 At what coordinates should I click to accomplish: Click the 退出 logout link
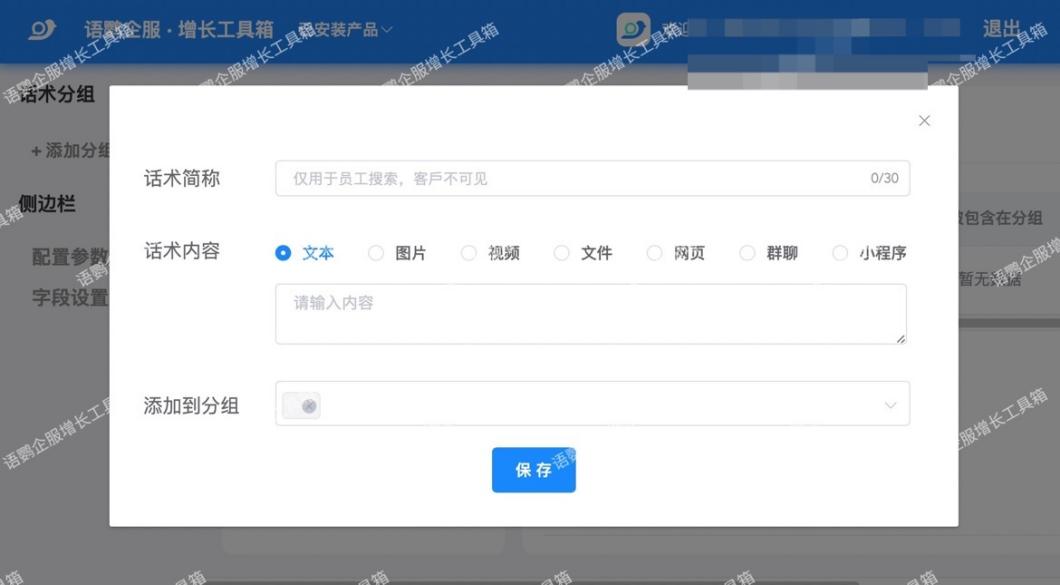click(1001, 29)
